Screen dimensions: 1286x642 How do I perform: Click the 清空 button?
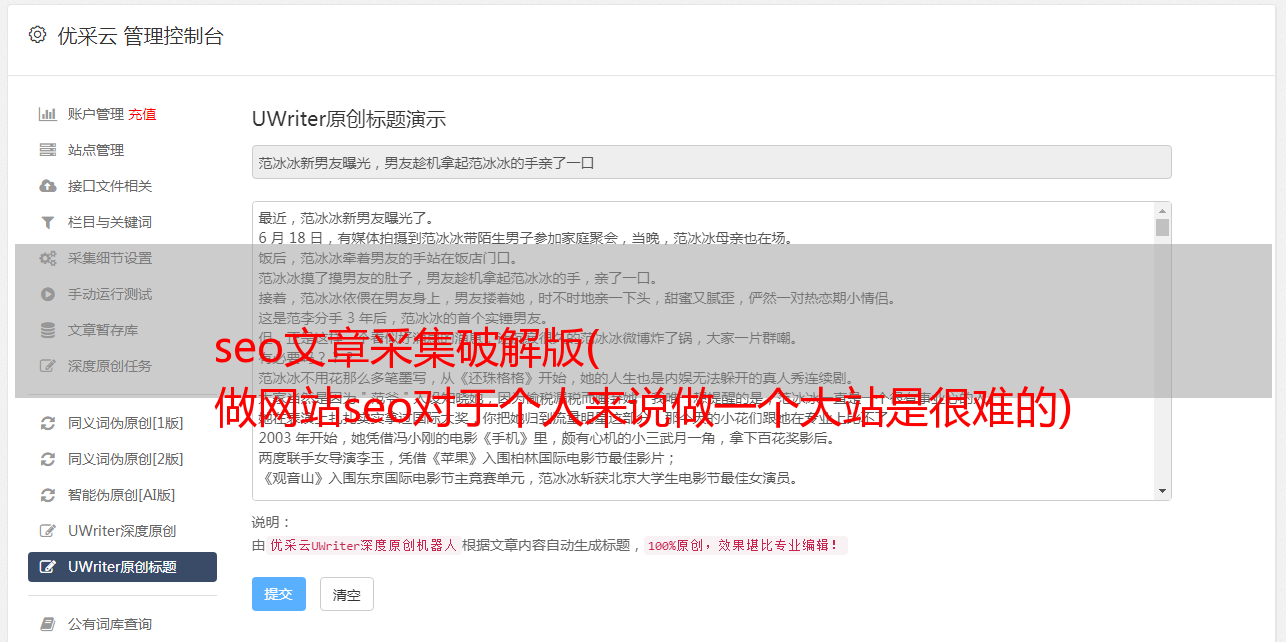(x=346, y=594)
